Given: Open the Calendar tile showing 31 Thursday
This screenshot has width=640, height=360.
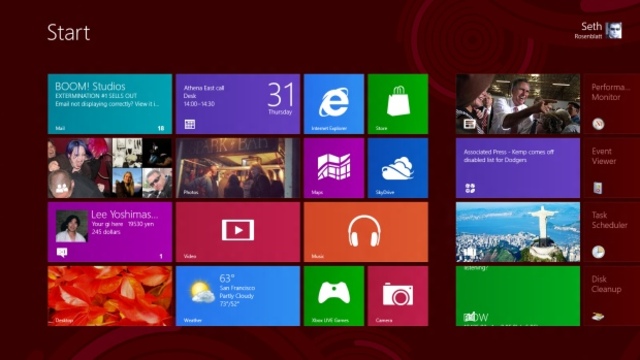Looking at the screenshot, I should (238, 104).
